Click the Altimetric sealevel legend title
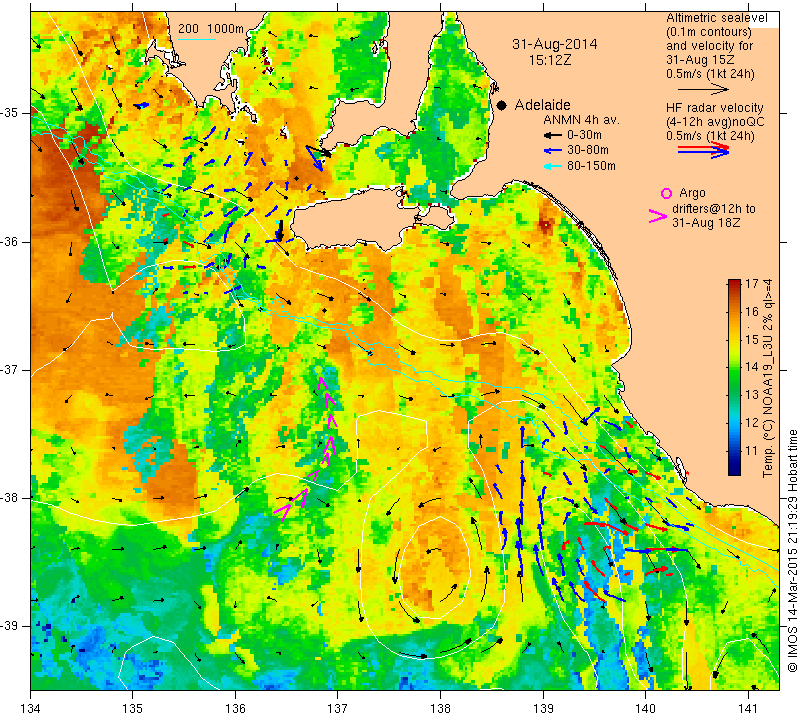 tap(716, 18)
